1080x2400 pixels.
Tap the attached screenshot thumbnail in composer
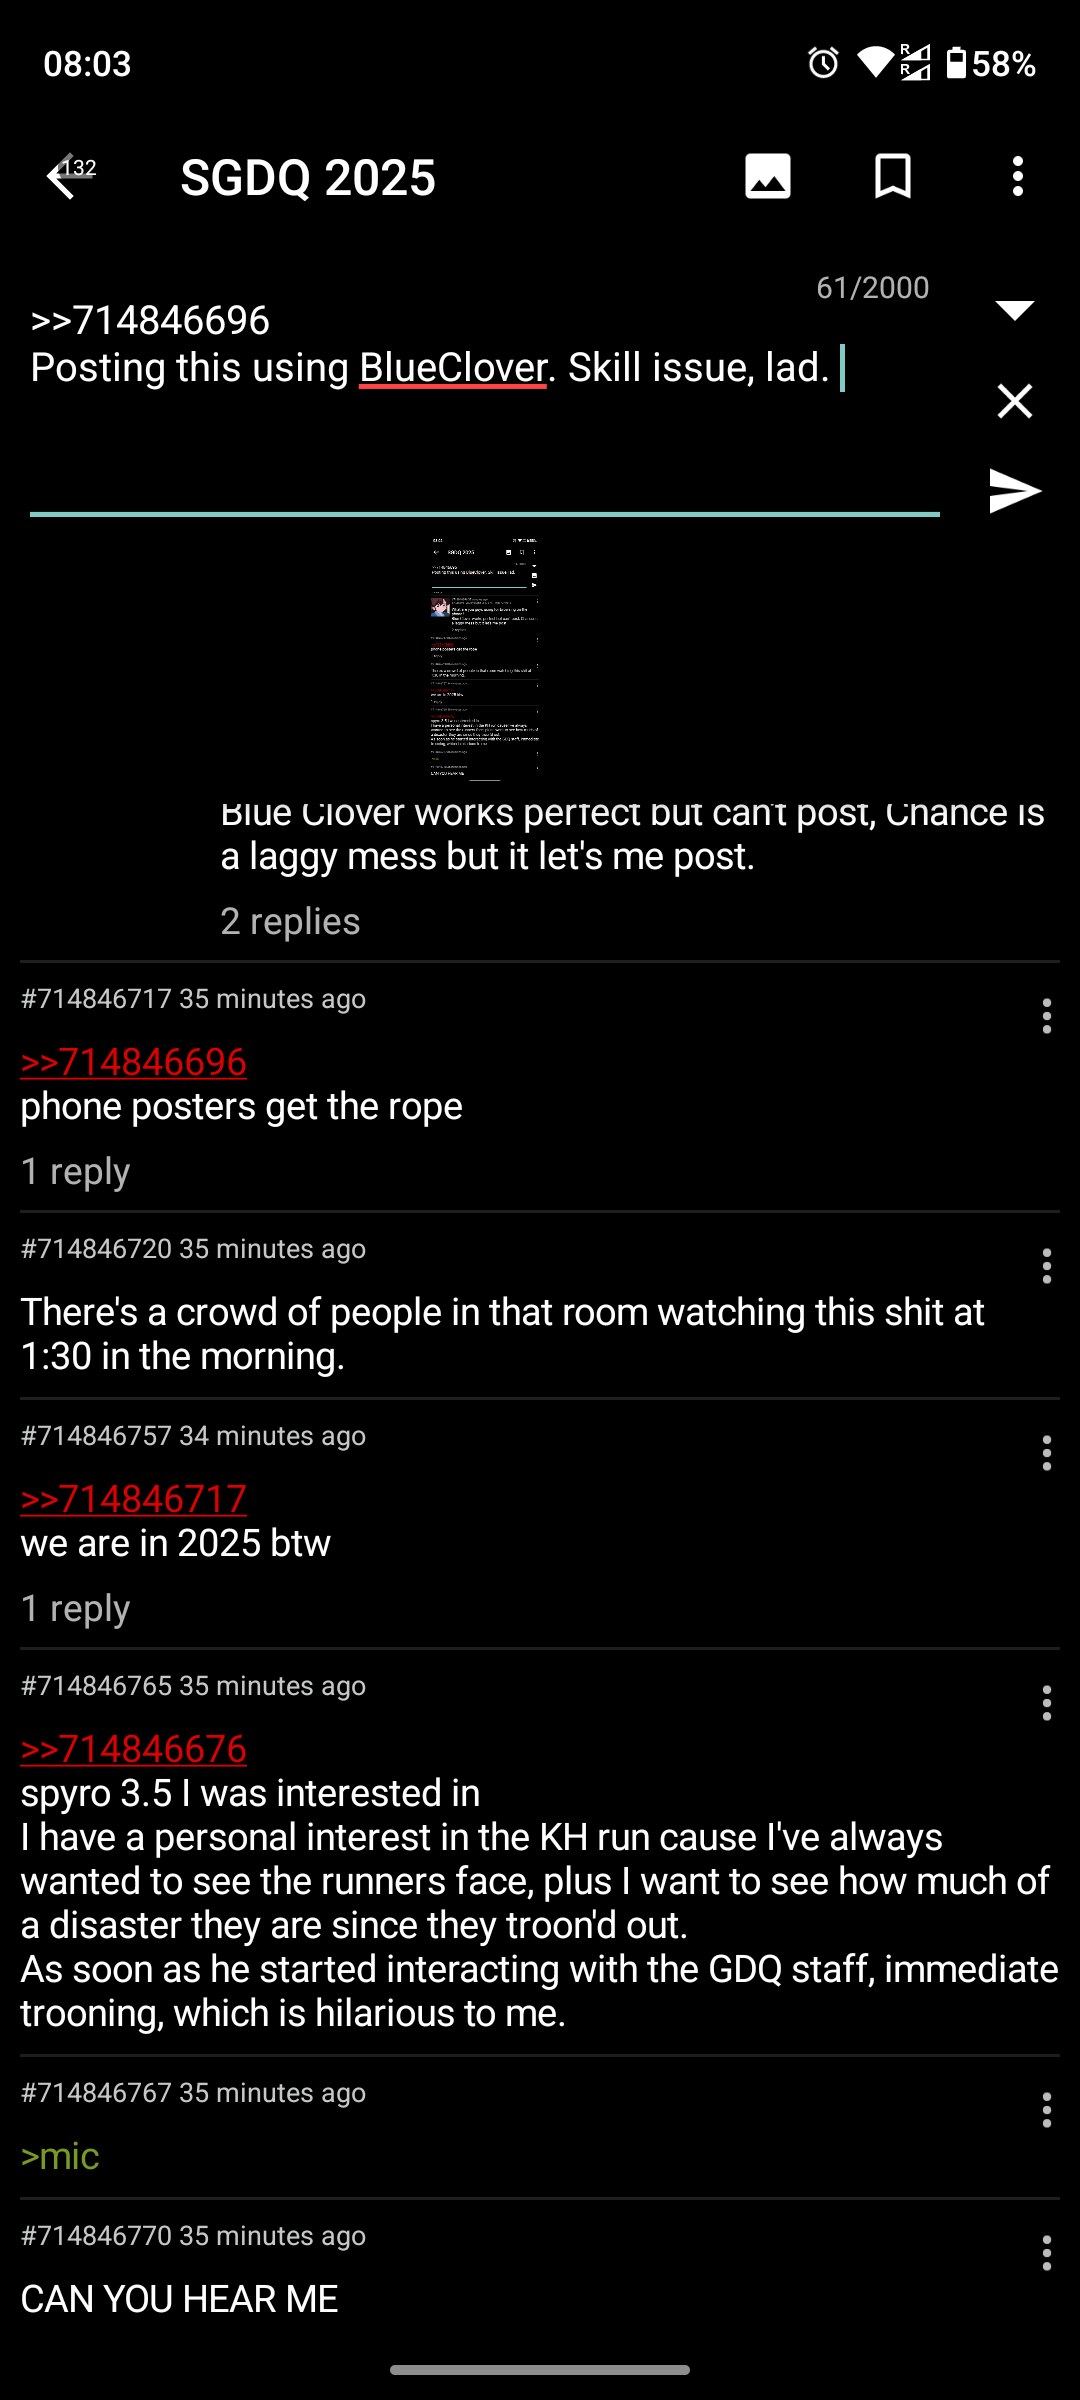[x=485, y=657]
